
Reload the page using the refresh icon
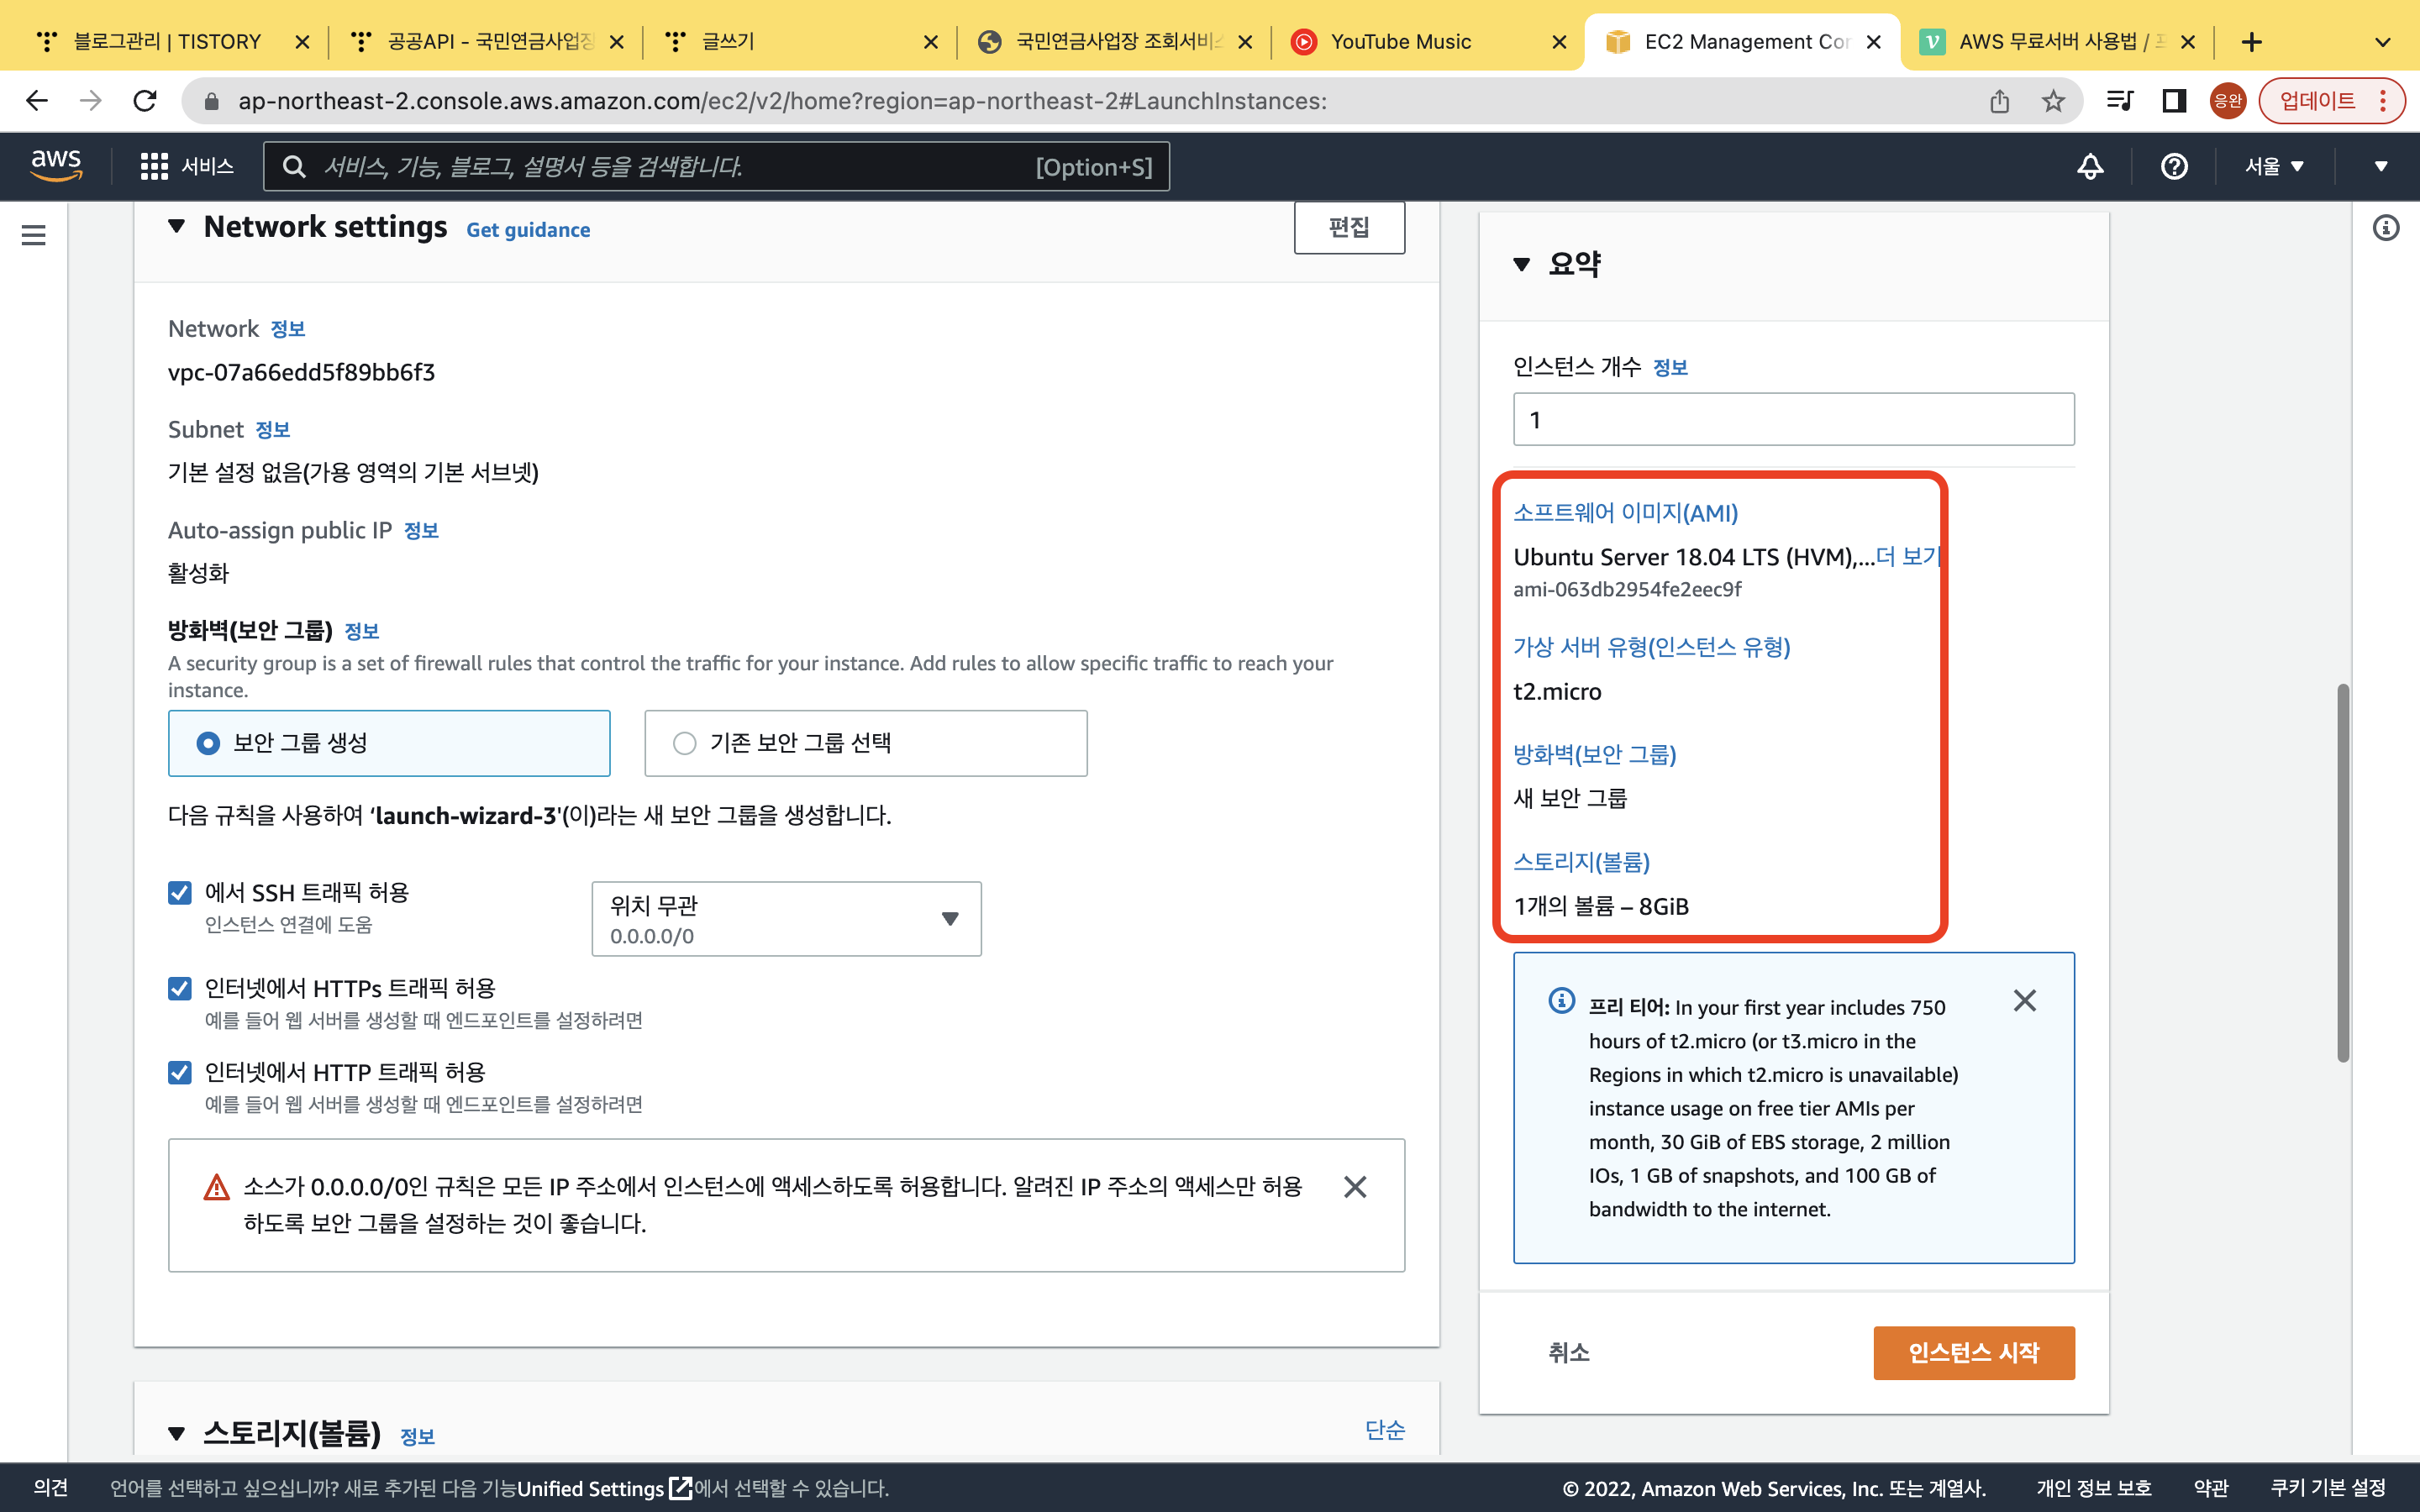tap(145, 101)
